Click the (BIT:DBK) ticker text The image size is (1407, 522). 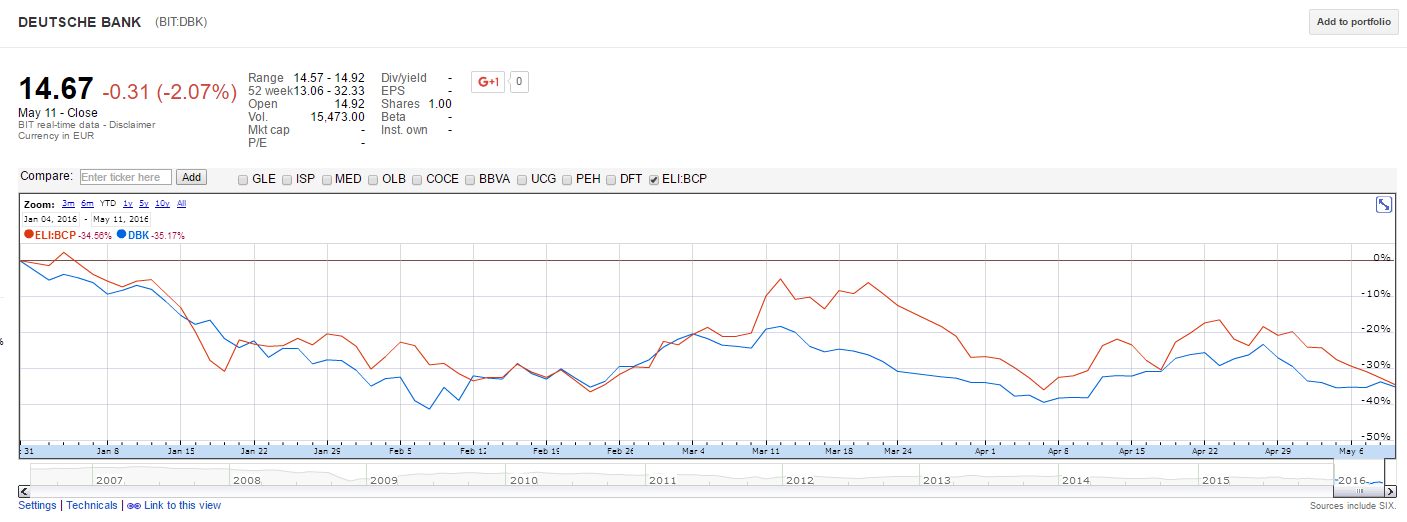181,22
